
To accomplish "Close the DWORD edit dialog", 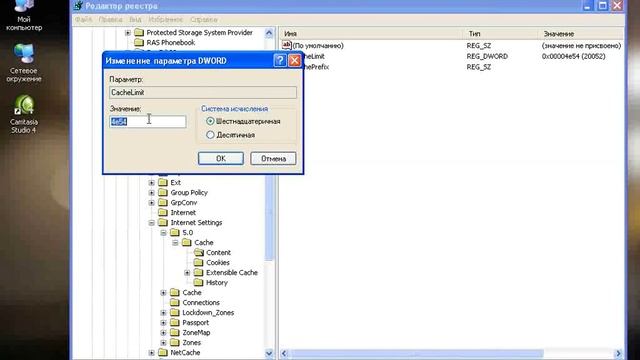I will coord(294,60).
